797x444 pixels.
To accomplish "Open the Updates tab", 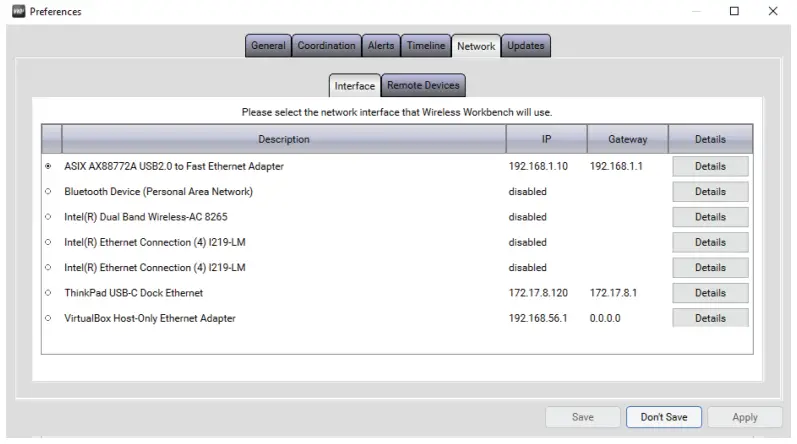I will (x=526, y=46).
